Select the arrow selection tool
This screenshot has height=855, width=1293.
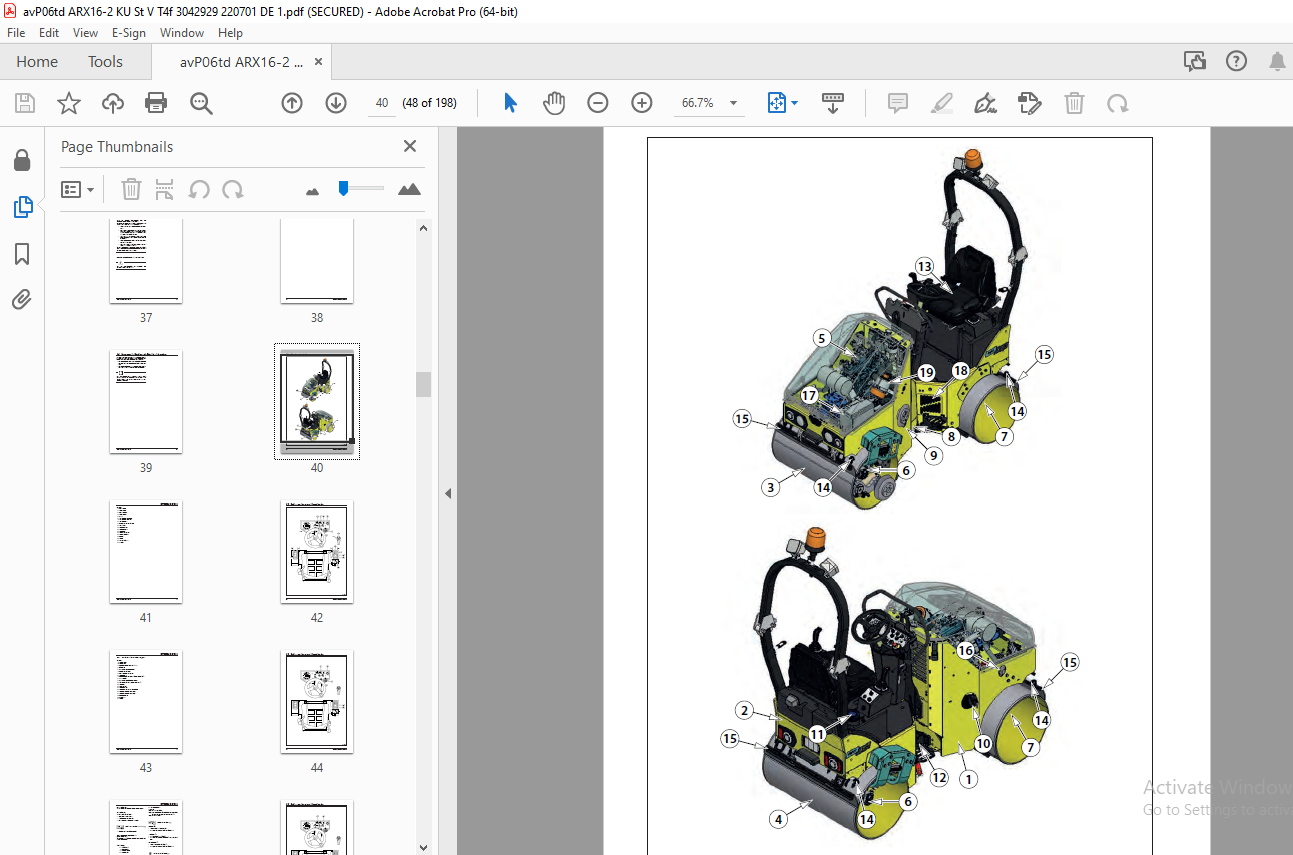(x=510, y=103)
